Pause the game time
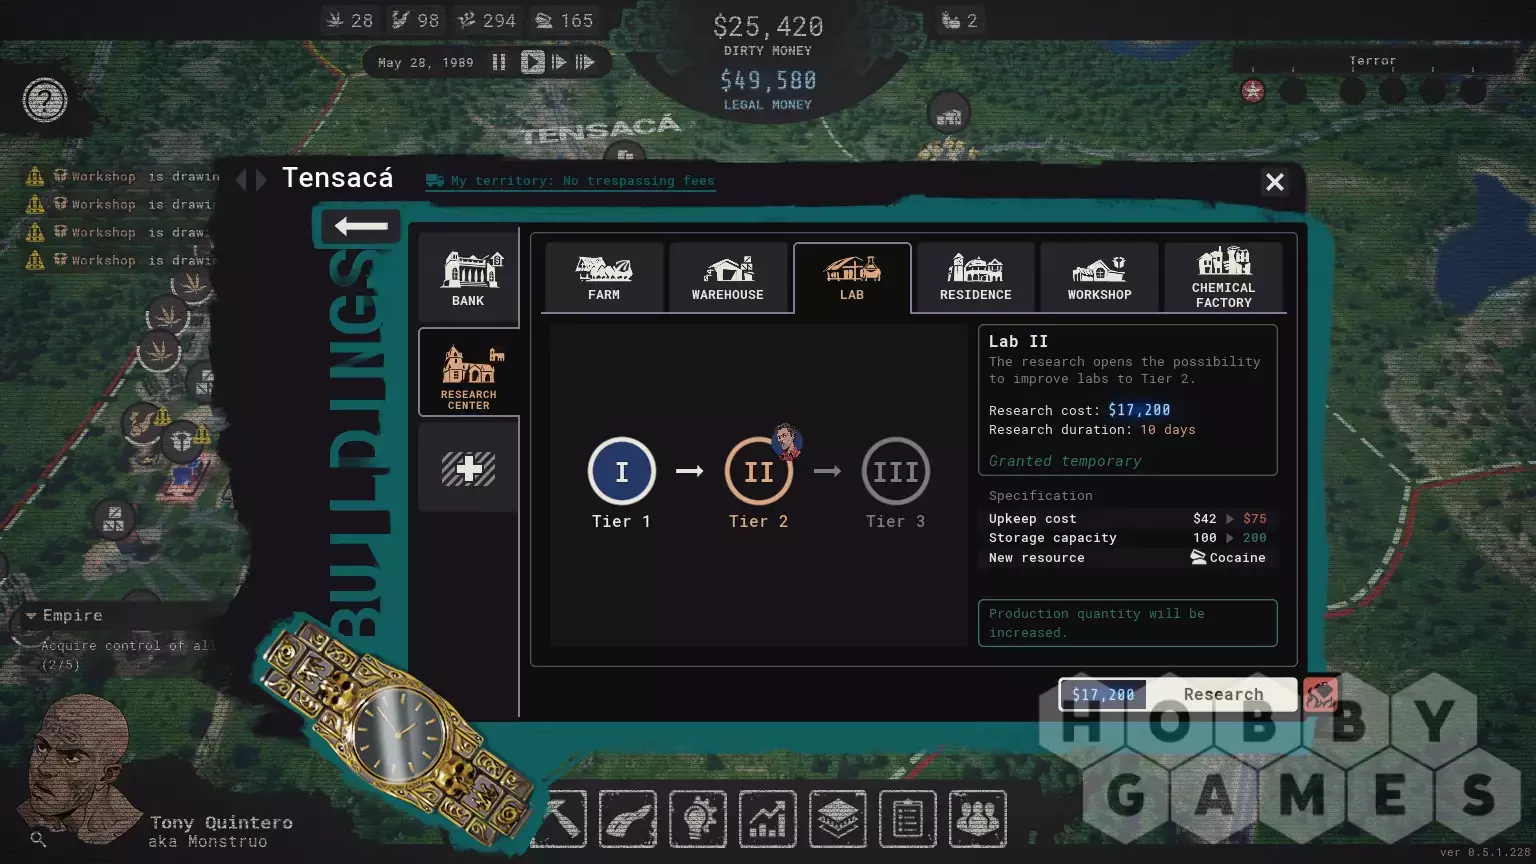The image size is (1536, 864). 499,62
